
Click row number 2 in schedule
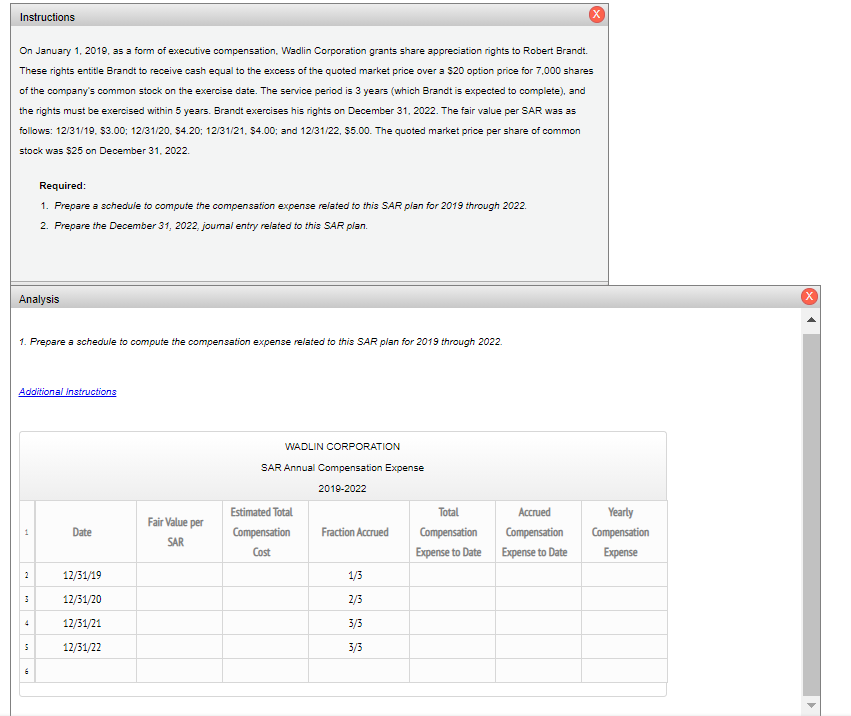(27, 575)
